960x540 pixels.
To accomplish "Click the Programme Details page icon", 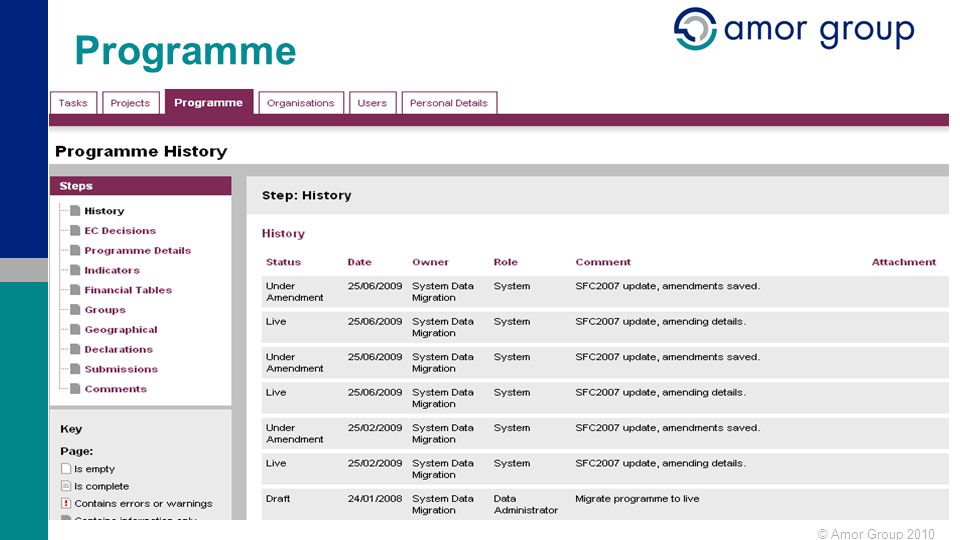I will pyautogui.click(x=75, y=250).
